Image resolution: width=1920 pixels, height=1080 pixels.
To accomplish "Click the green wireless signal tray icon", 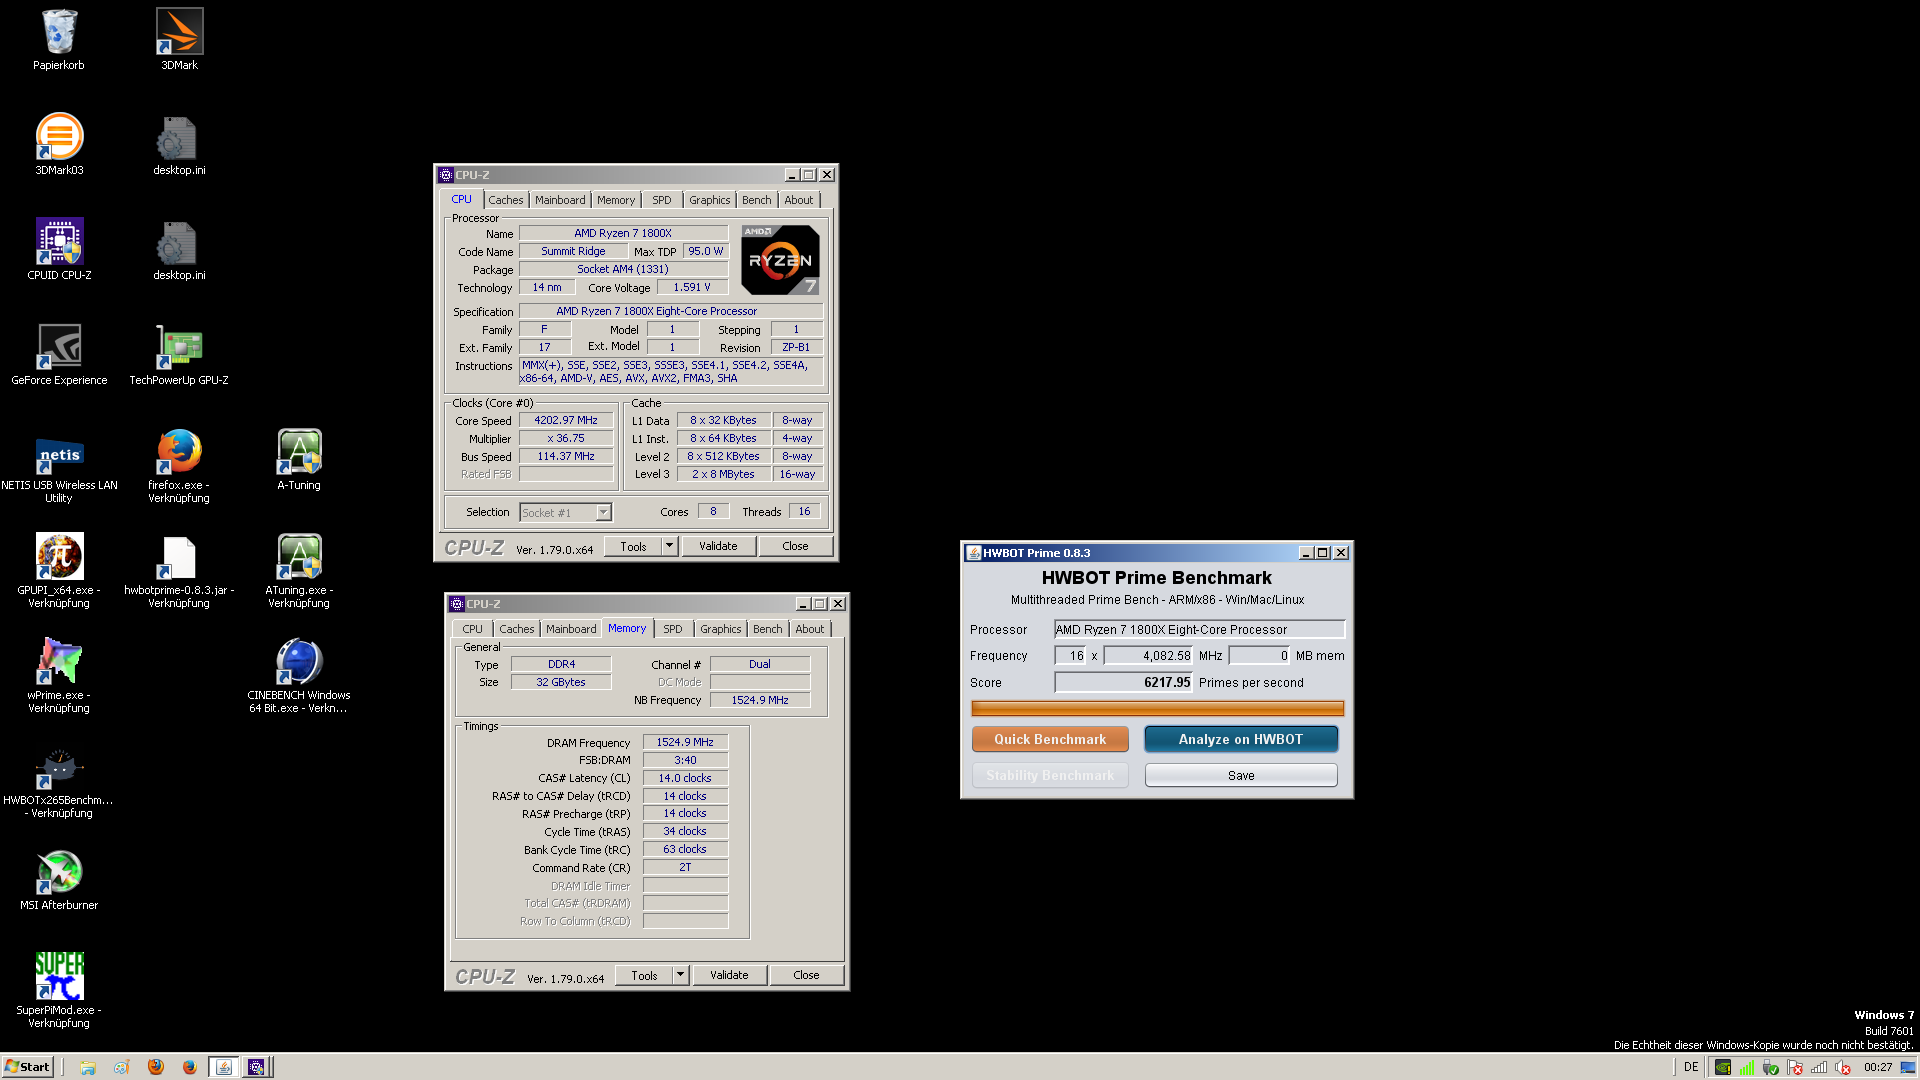I will 1746,1067.
